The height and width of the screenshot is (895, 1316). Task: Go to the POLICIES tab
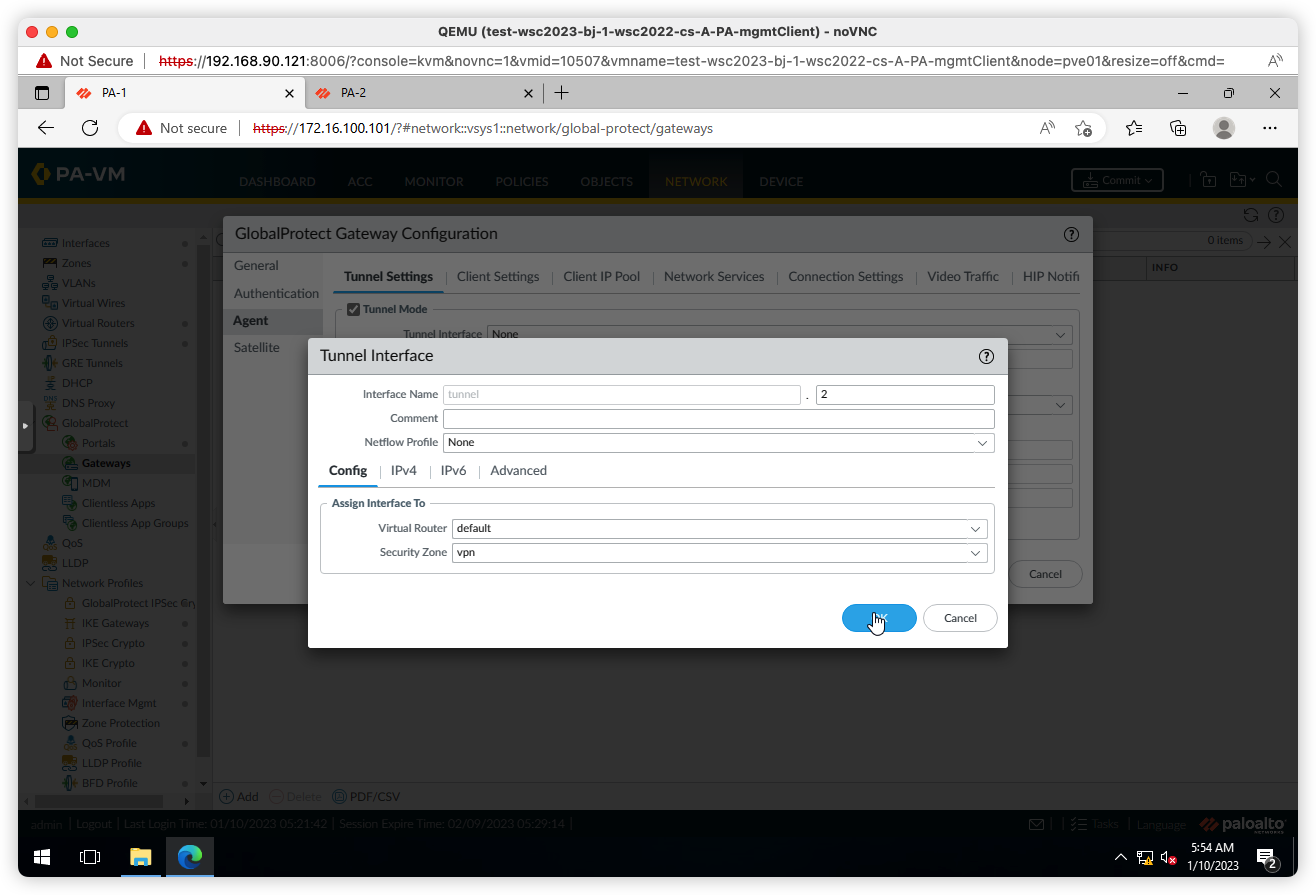coord(521,182)
